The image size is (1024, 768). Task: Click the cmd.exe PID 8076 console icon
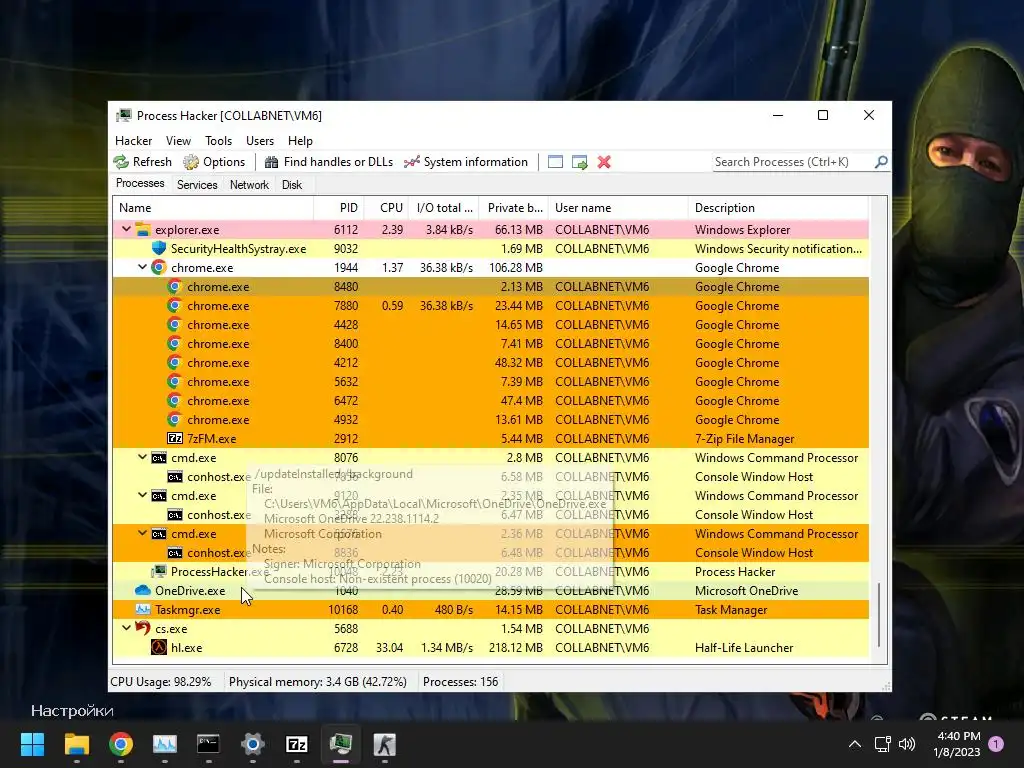(x=159, y=458)
